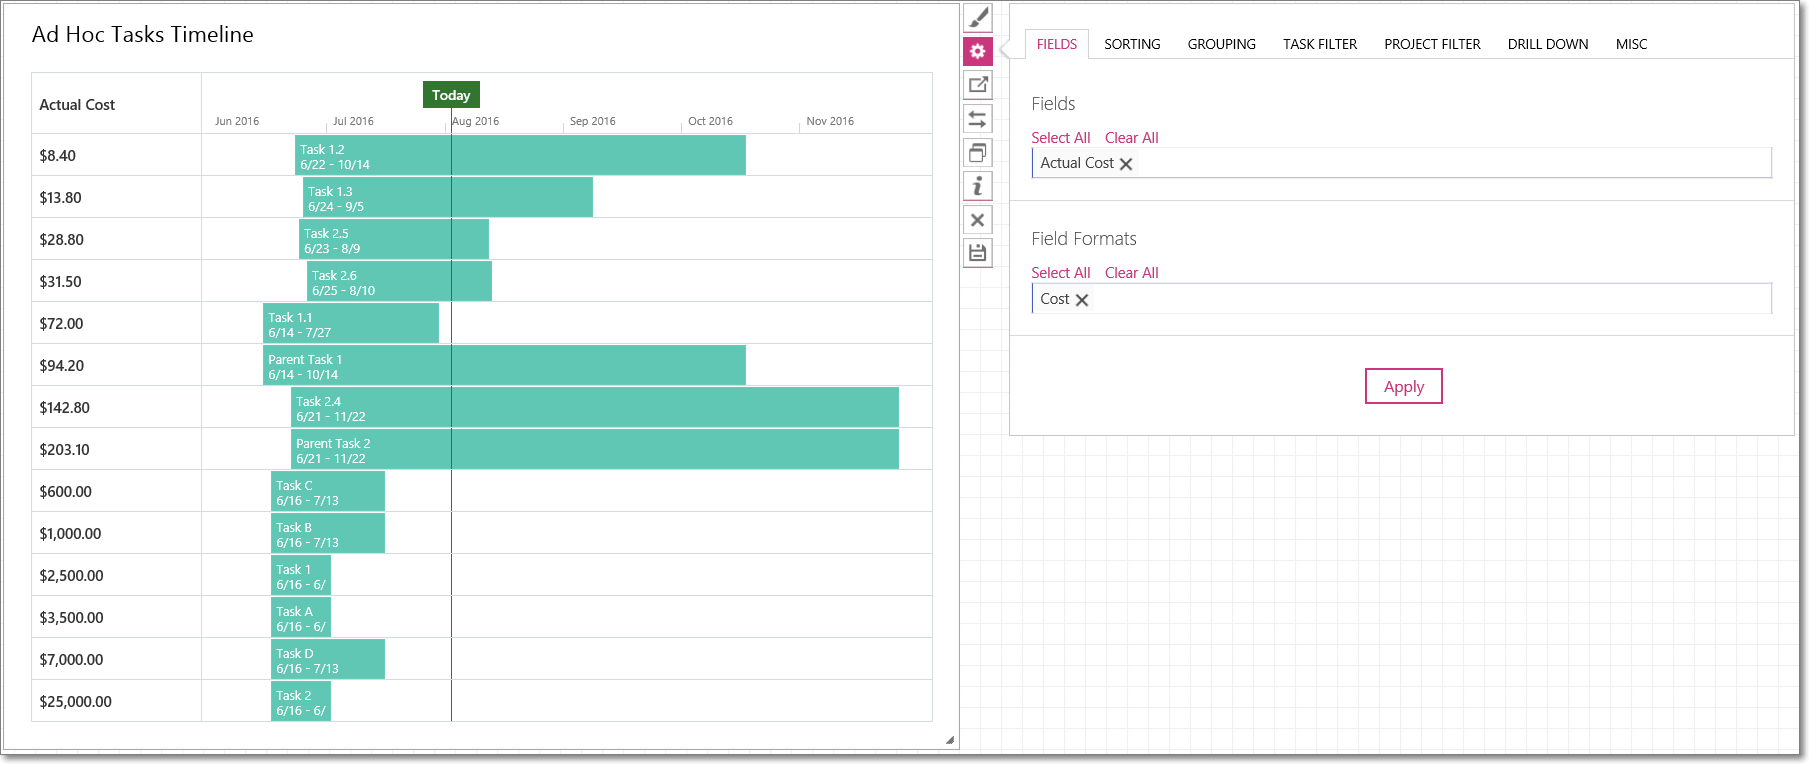Click the export/open-in-new icon
1809x764 pixels.
tap(978, 85)
